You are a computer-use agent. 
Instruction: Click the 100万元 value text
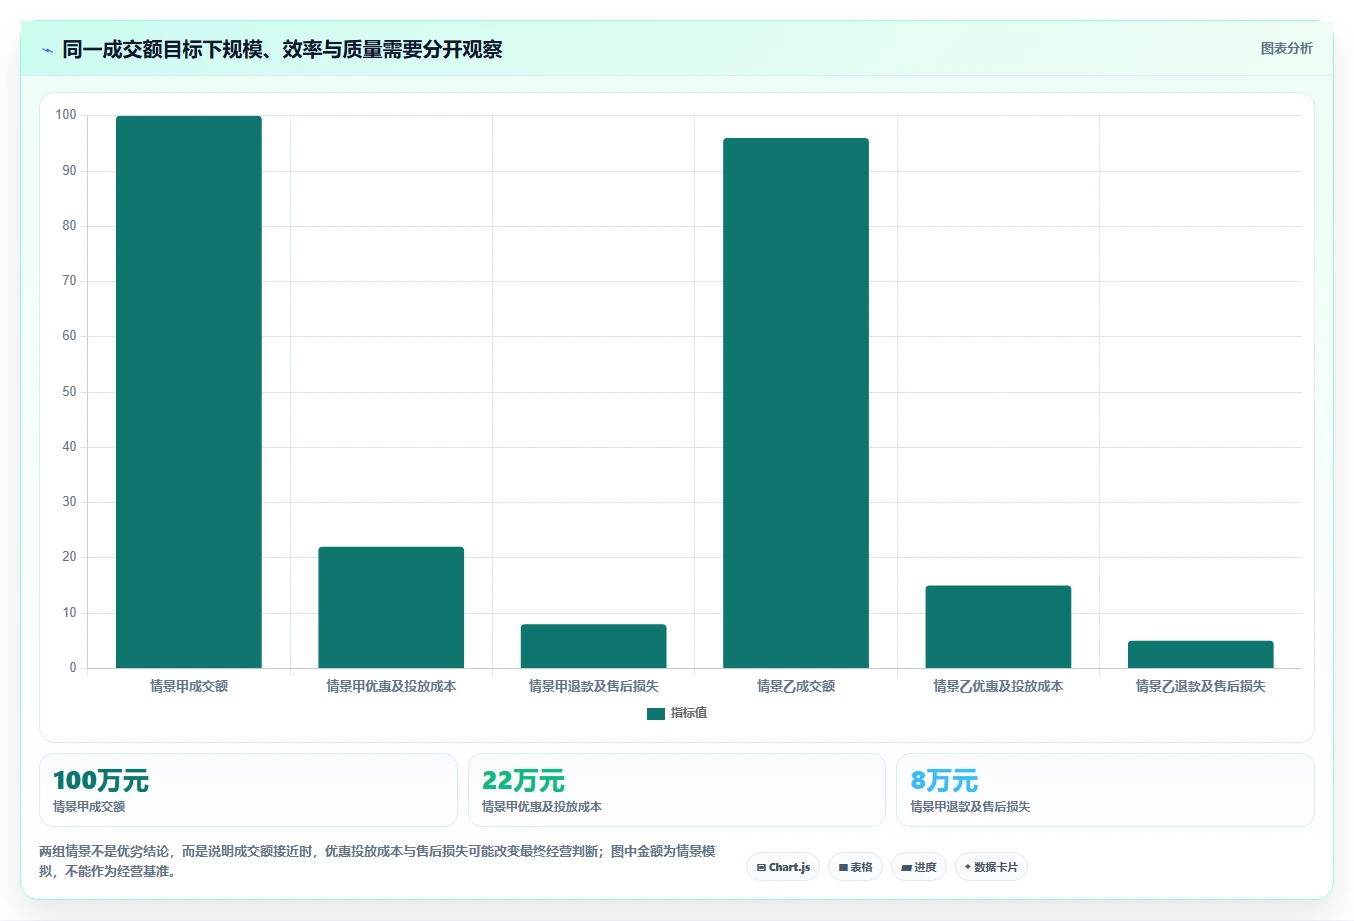(x=101, y=781)
